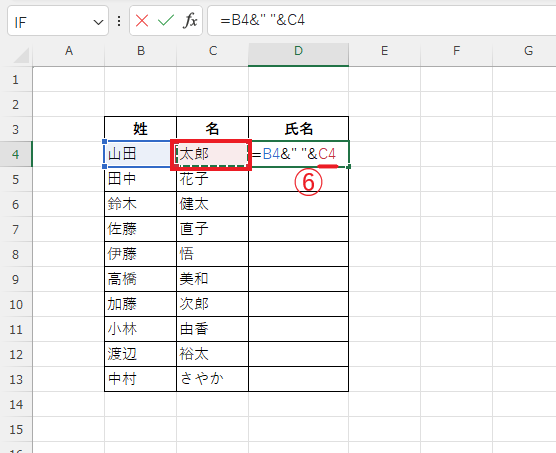Click cell containing 中村
The height and width of the screenshot is (453, 556).
(141, 379)
